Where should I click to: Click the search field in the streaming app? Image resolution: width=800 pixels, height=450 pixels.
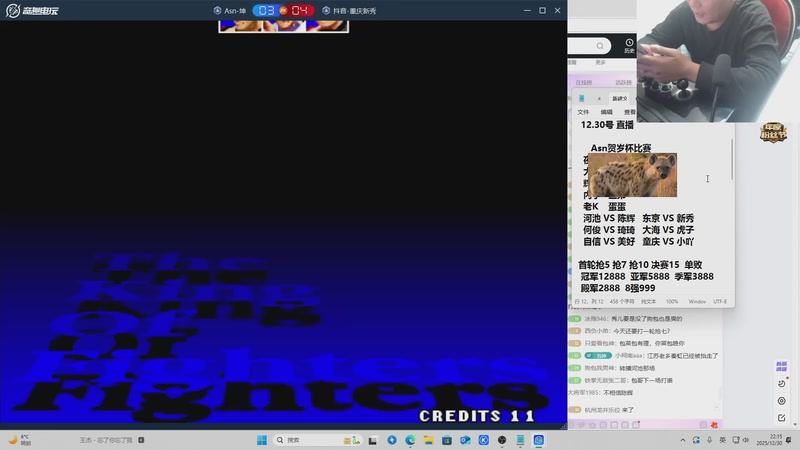point(589,46)
